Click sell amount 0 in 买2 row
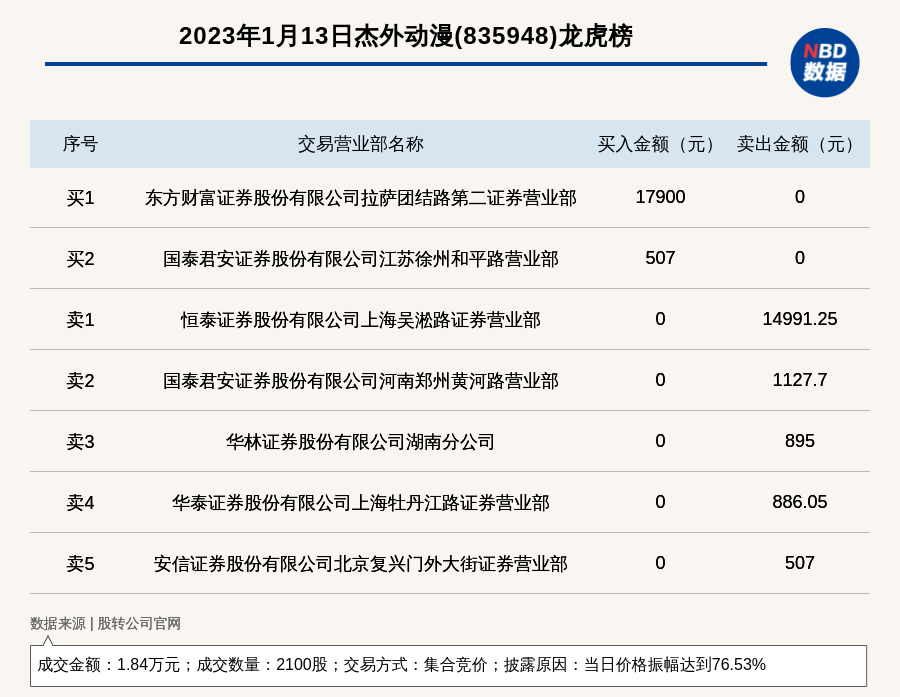This screenshot has width=900, height=697. click(x=800, y=258)
